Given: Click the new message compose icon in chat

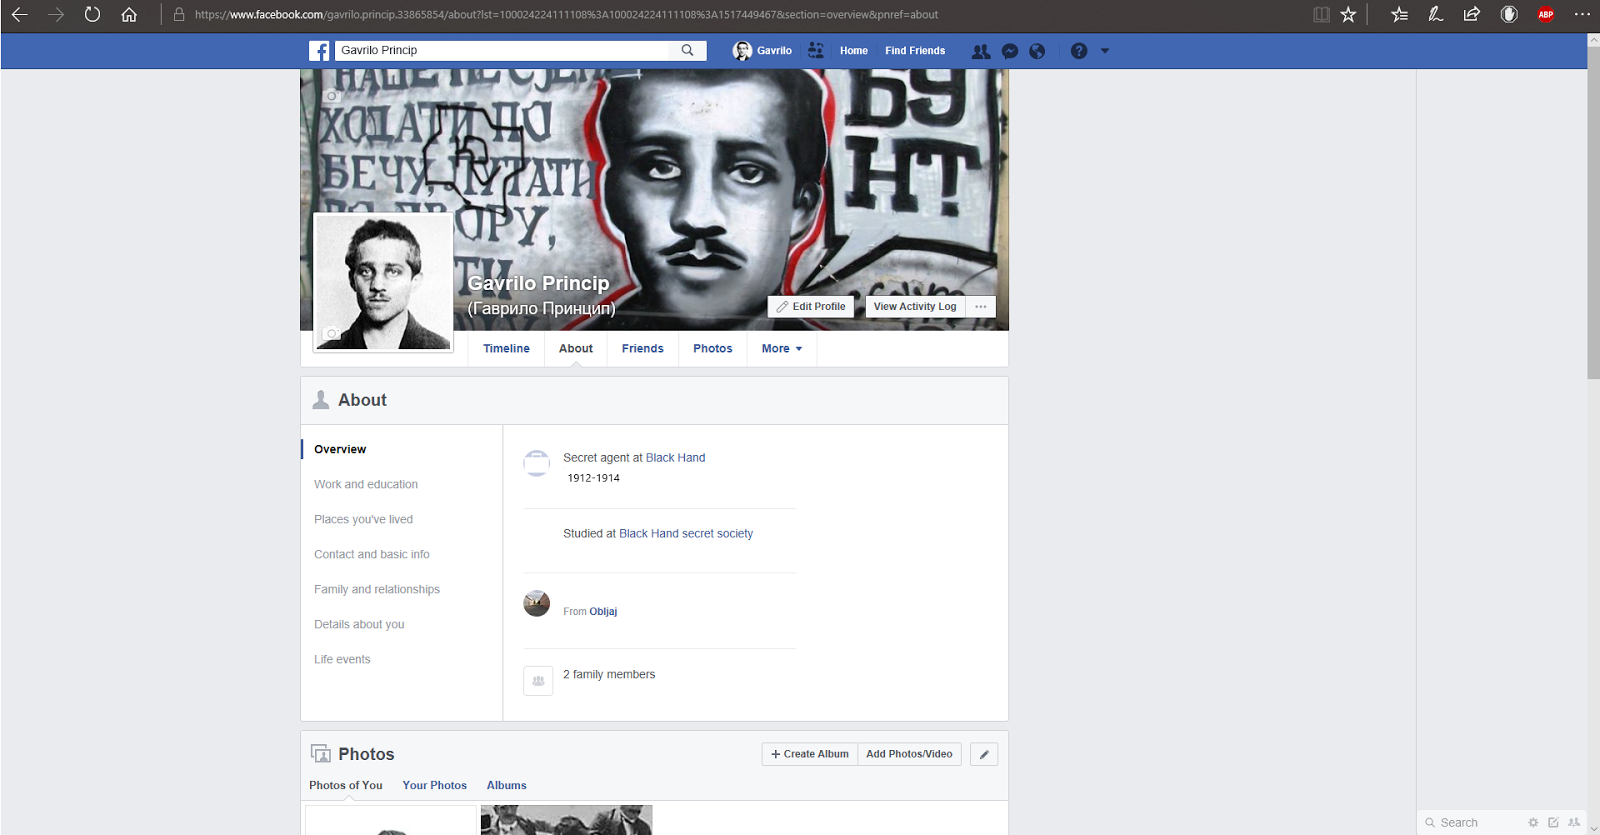Looking at the screenshot, I should (1553, 823).
